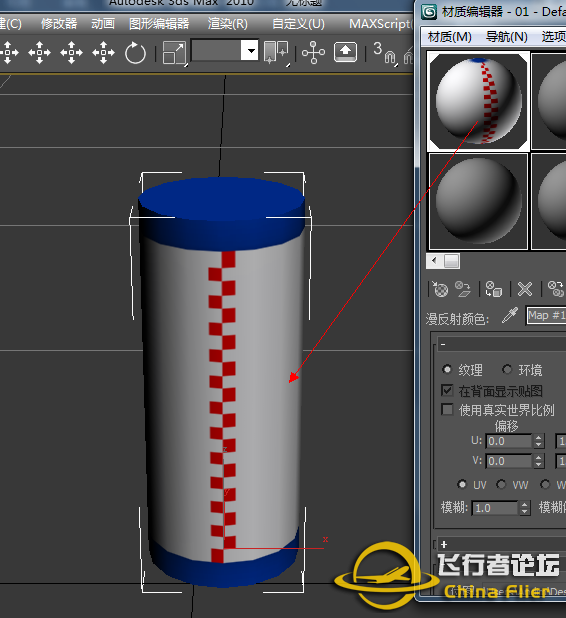The height and width of the screenshot is (618, 566).
Task: Click the U offset input field
Action: point(509,441)
